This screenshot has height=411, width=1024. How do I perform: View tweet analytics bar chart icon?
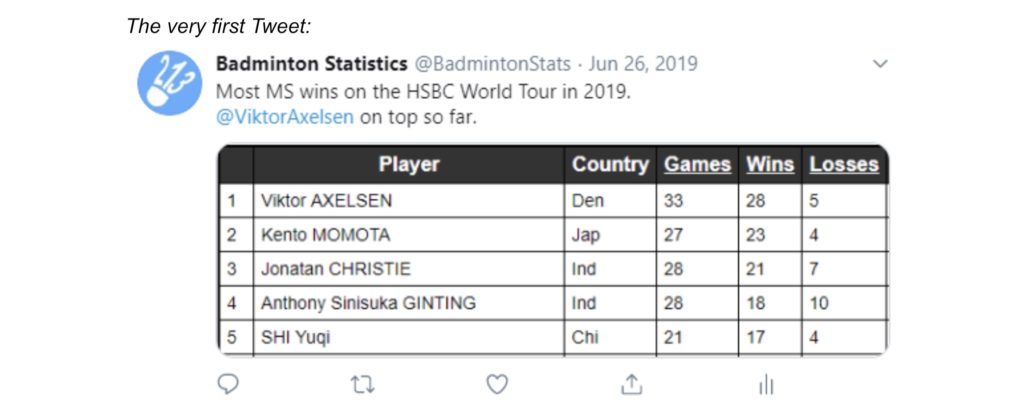(766, 385)
